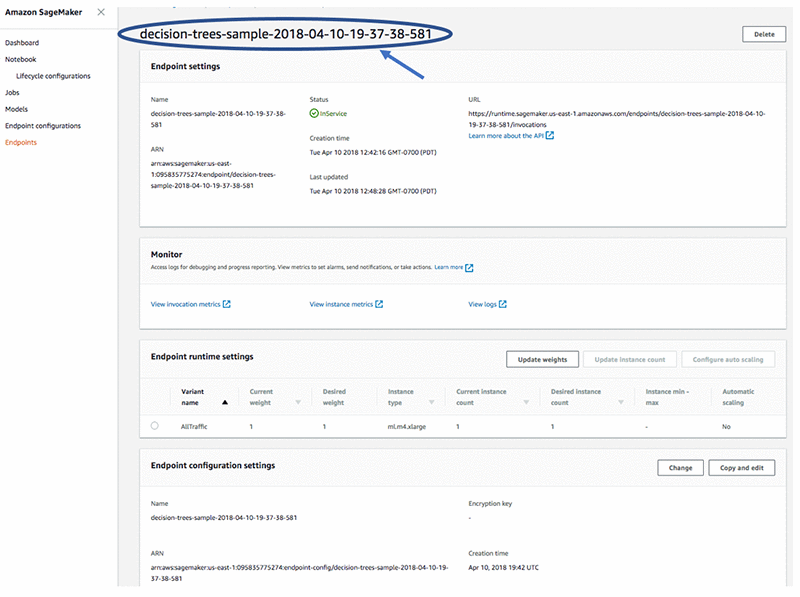Open Learn more about the API link

click(x=506, y=136)
